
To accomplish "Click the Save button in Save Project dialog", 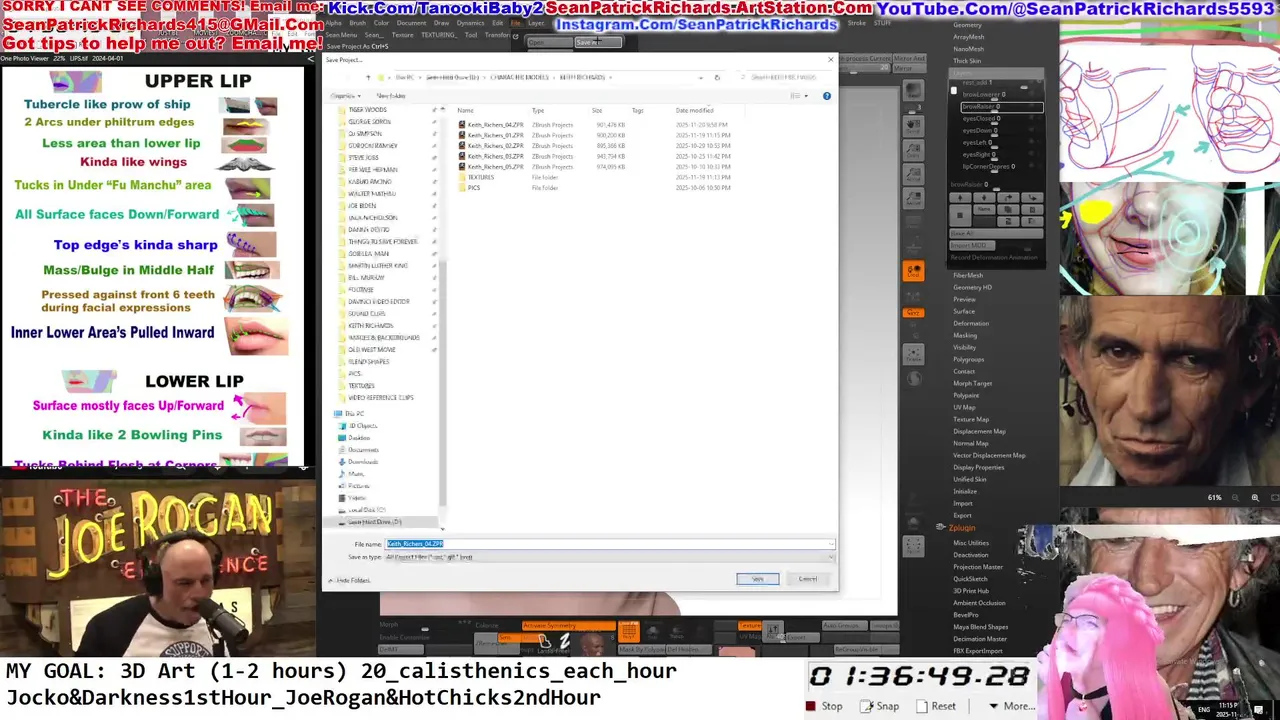I will [x=757, y=579].
